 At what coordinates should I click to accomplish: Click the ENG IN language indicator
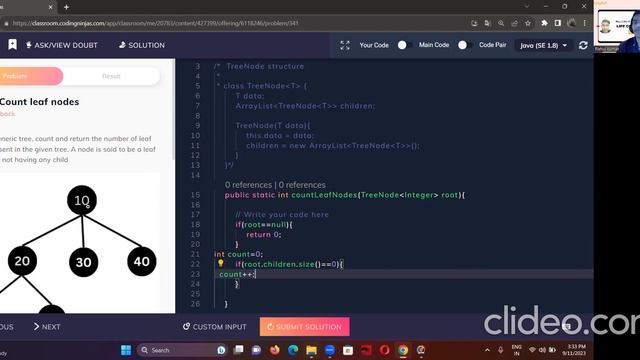[516, 350]
